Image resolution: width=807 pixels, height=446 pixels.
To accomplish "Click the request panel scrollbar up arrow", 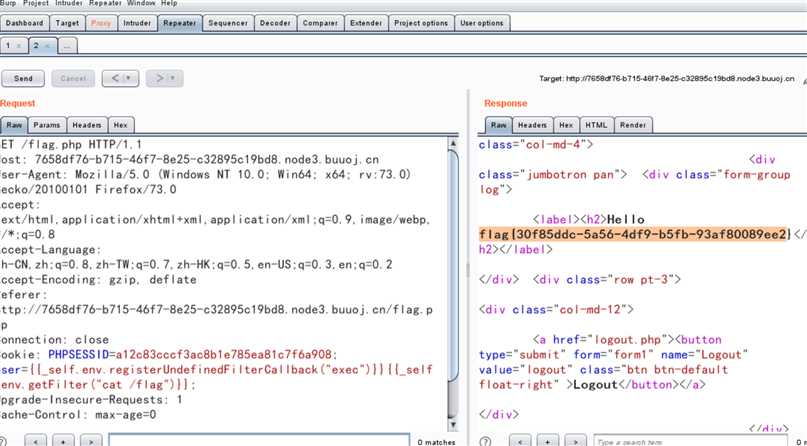I will (453, 144).
